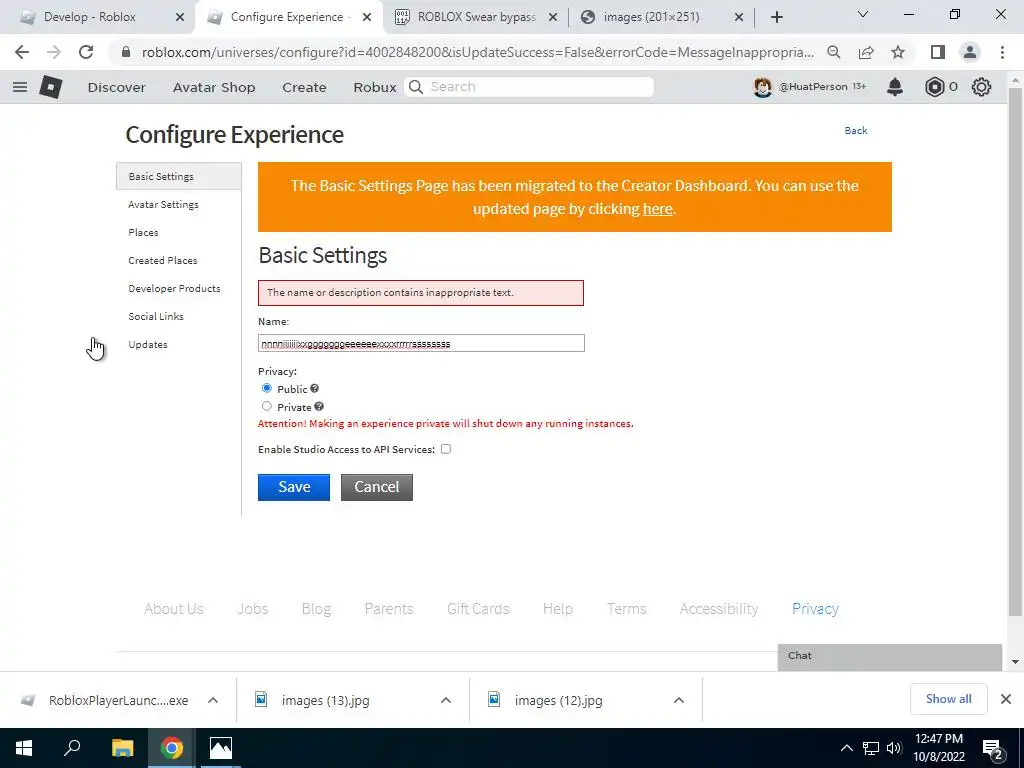Click the experience Name text field
The image size is (1024, 768).
click(x=421, y=344)
